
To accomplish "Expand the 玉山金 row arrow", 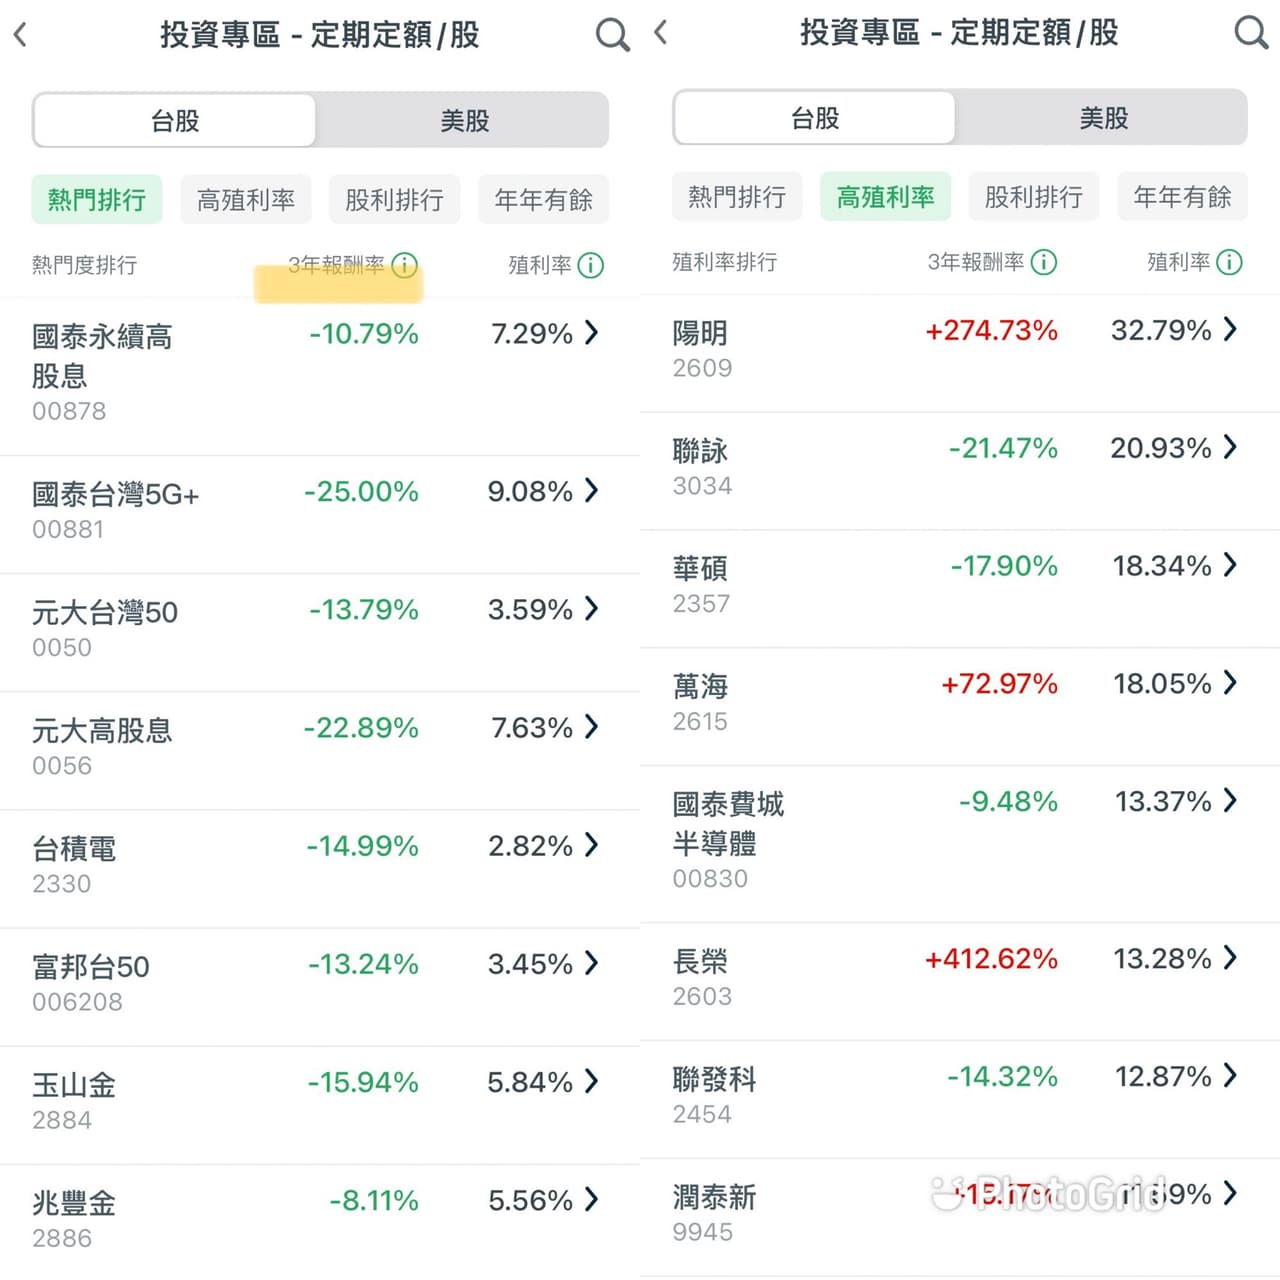I will click(x=592, y=1081).
